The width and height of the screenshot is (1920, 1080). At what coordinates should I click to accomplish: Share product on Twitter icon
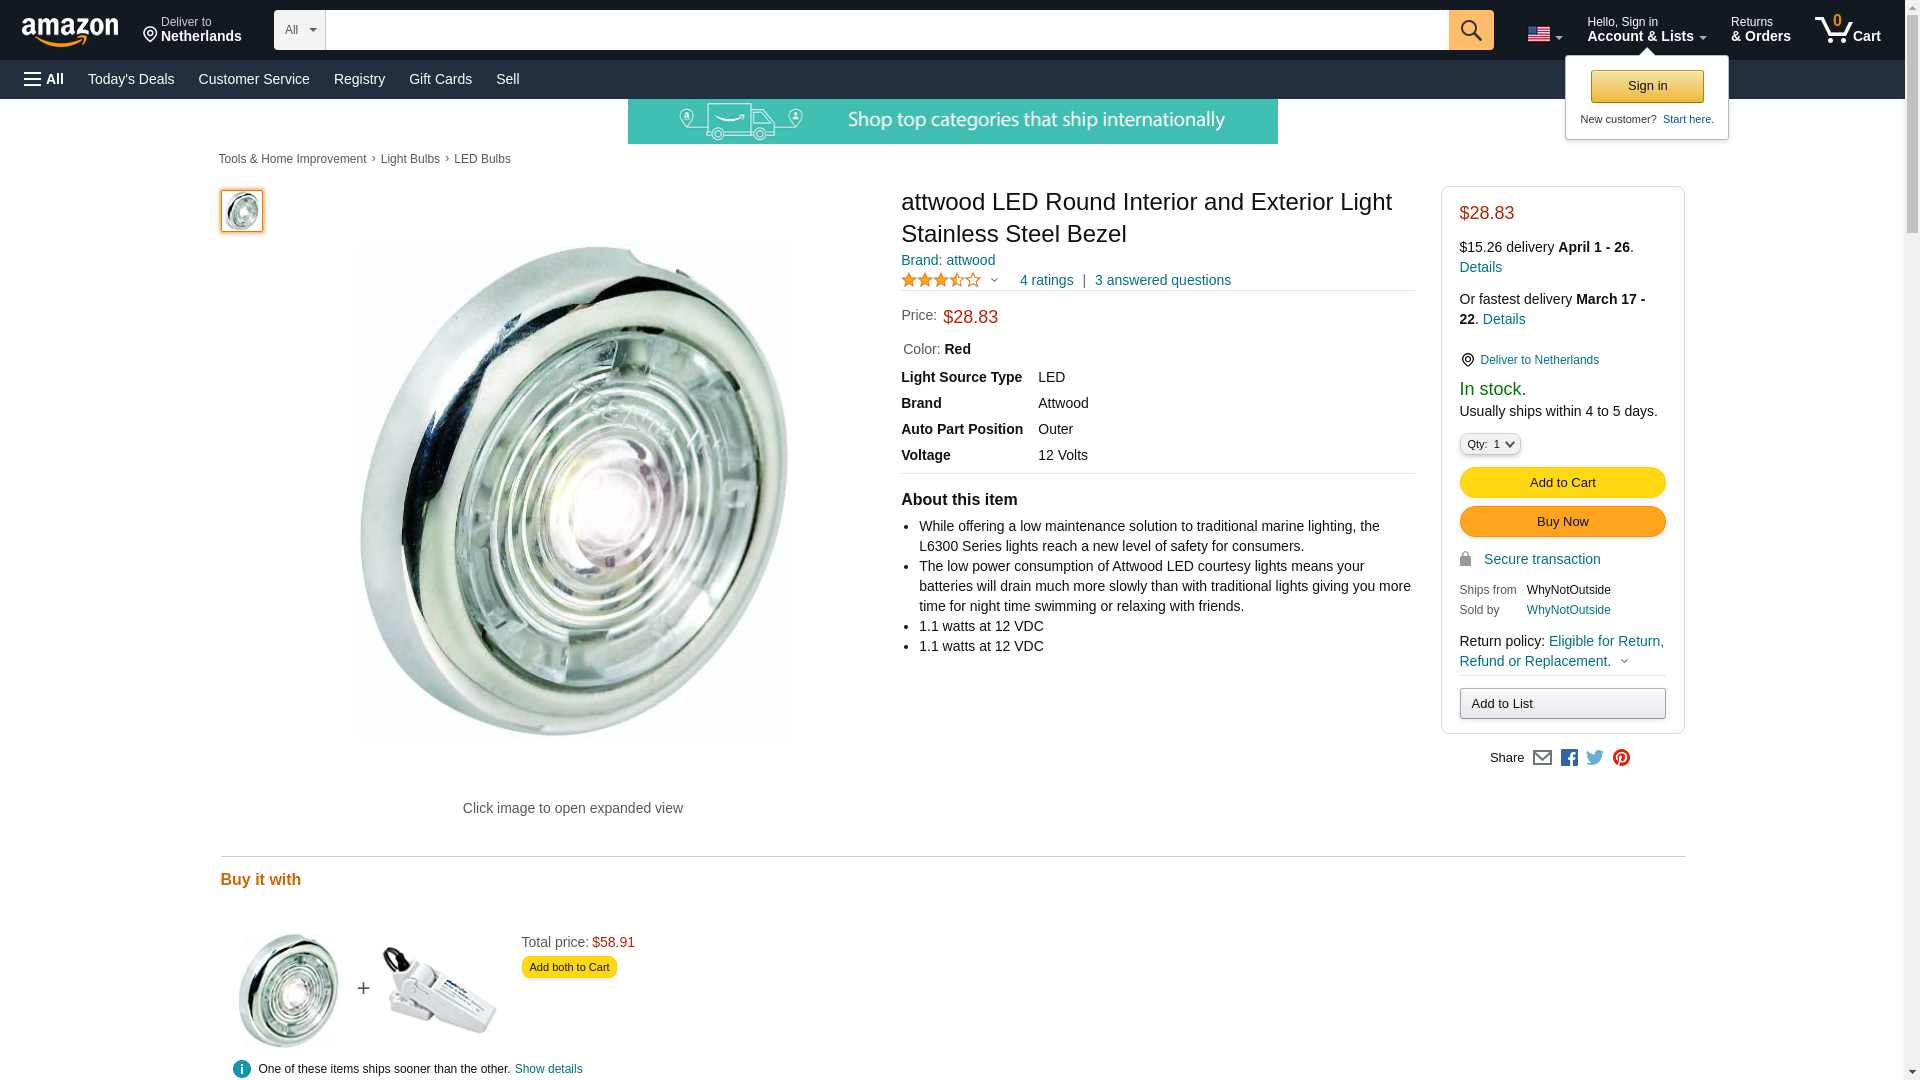1594,758
